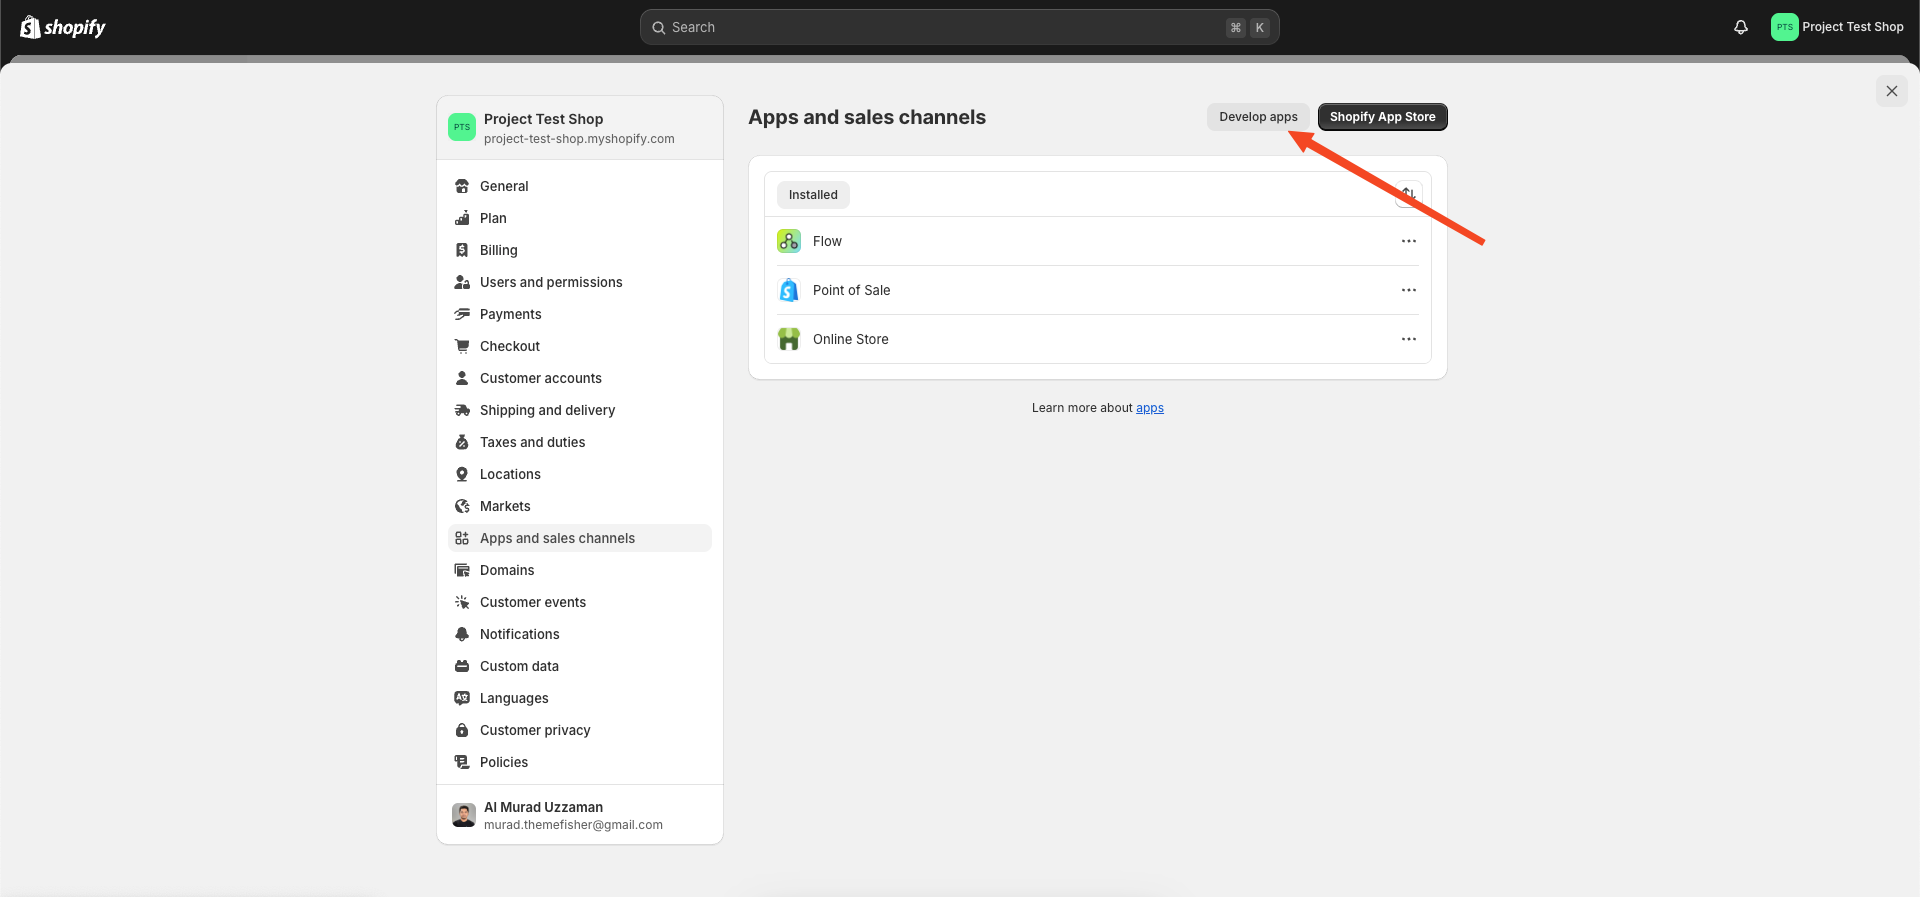Viewport: 1920px width, 897px height.
Task: Open the notifications bell icon
Action: (x=1741, y=27)
